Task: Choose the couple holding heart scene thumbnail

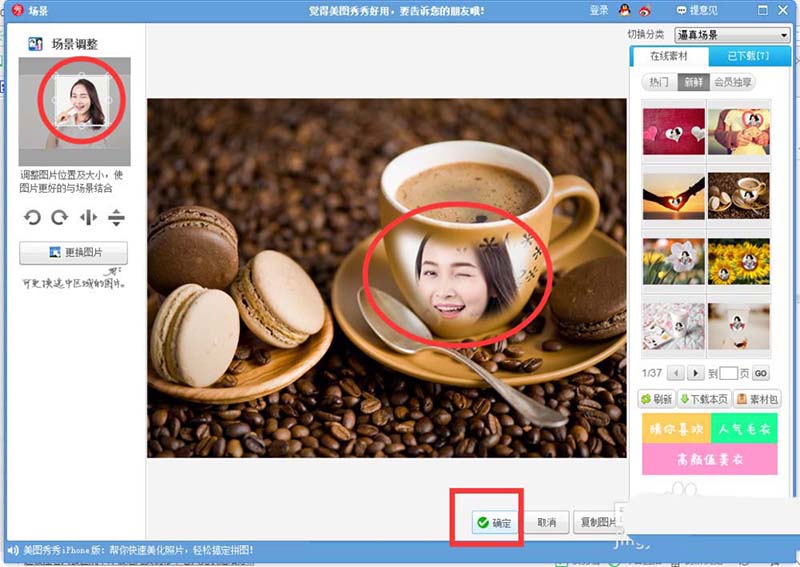Action: tap(739, 131)
